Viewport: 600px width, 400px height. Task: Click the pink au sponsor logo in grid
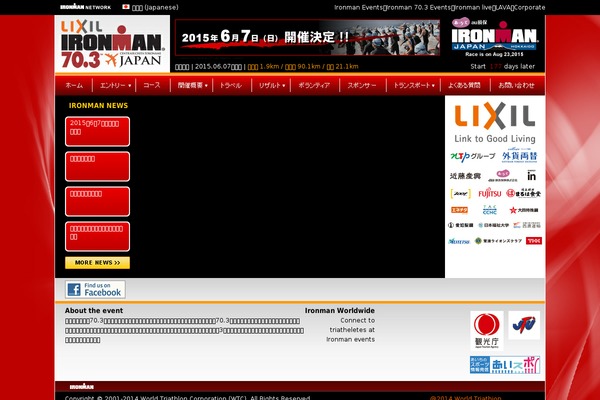502,176
